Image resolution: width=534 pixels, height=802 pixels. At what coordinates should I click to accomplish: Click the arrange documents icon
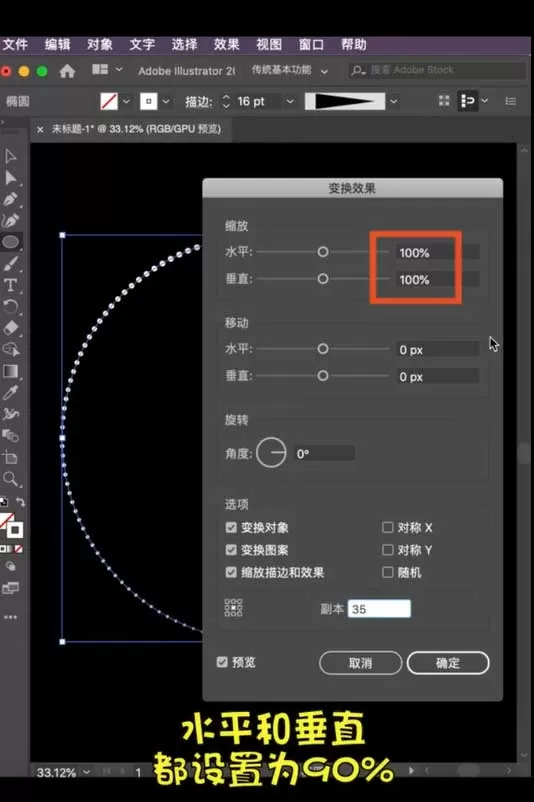[100, 70]
